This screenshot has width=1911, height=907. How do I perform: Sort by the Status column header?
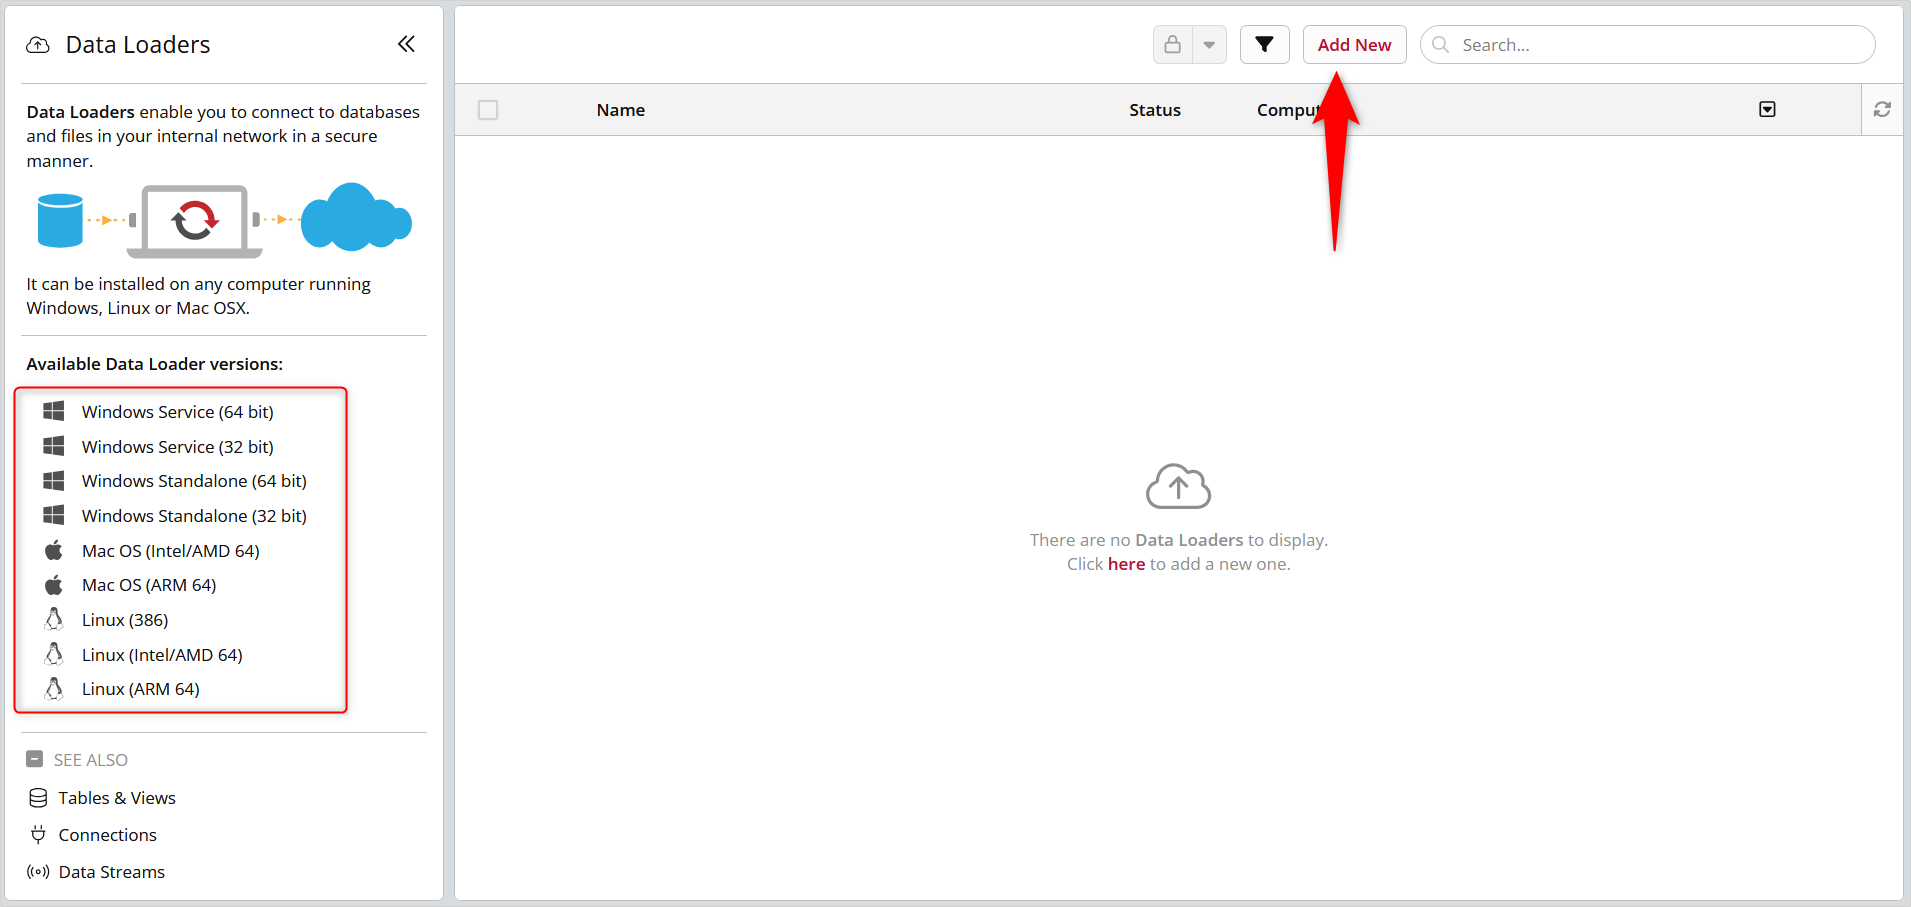click(x=1155, y=110)
